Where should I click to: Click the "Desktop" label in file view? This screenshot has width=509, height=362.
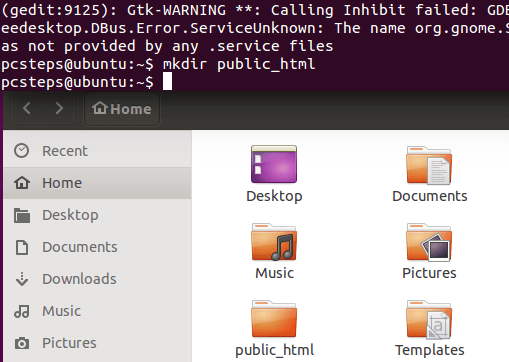[x=274, y=196]
